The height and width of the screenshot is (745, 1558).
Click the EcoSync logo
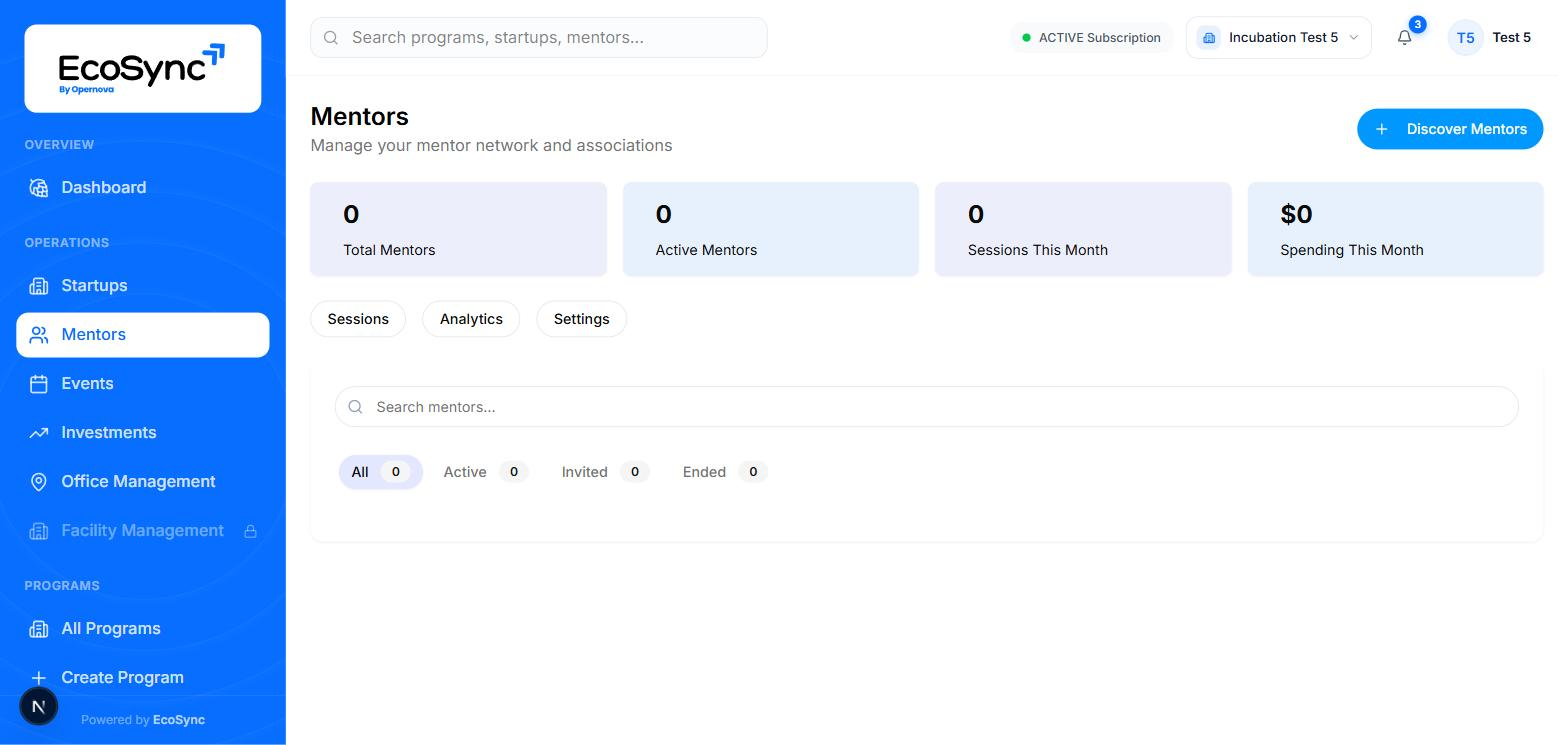point(143,68)
